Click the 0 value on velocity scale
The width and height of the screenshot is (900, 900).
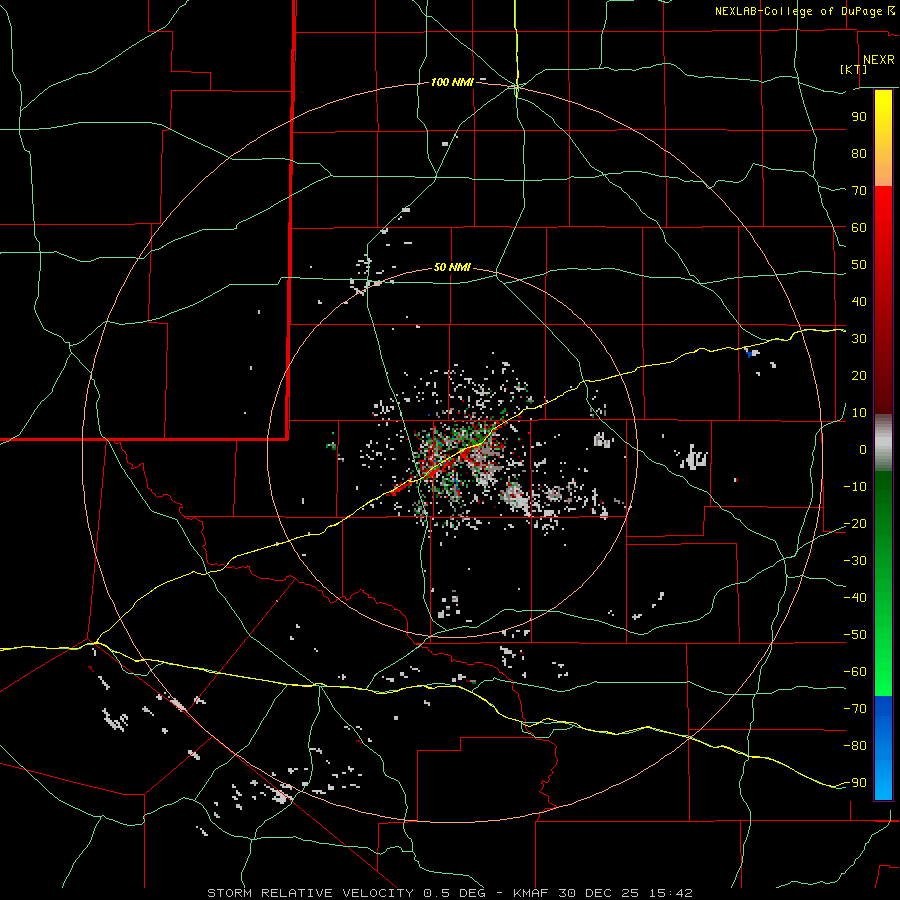(863, 450)
